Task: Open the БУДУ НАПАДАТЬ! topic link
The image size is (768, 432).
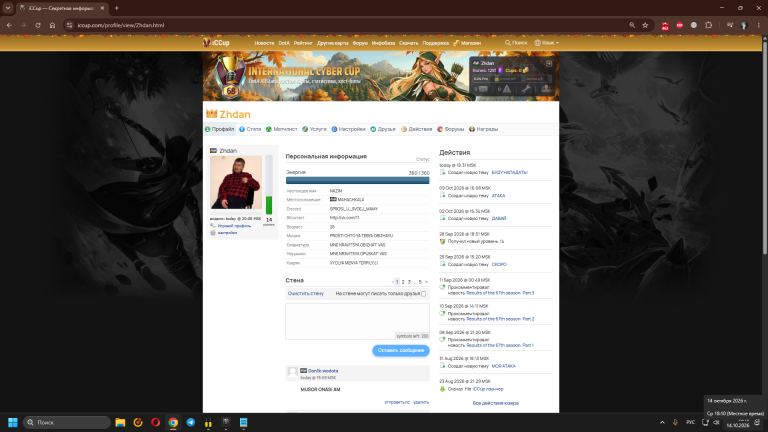Action: (x=509, y=172)
